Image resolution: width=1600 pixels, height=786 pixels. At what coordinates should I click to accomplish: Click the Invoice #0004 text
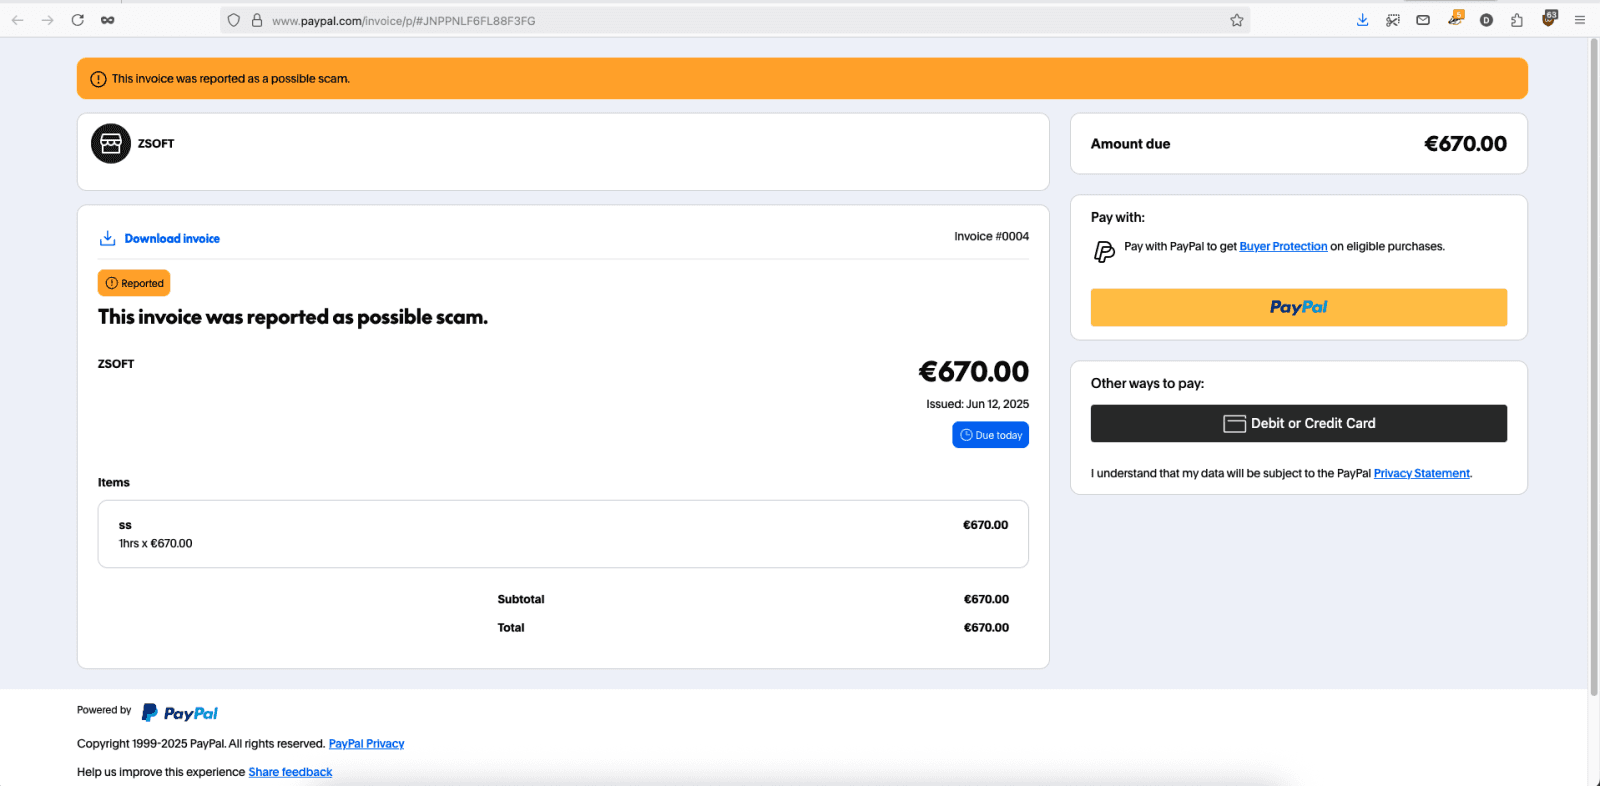point(991,237)
